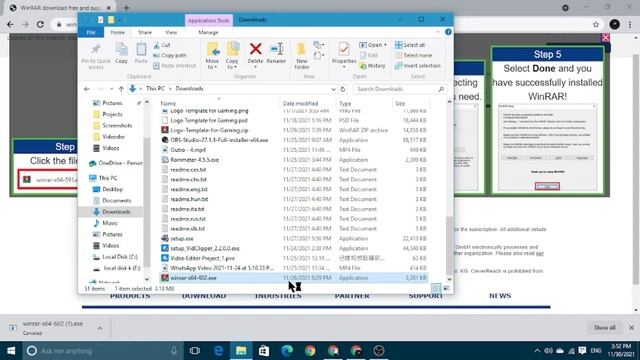This screenshot has height=360, width=640.
Task: Open a new Chrome tab
Action: click(127, 8)
